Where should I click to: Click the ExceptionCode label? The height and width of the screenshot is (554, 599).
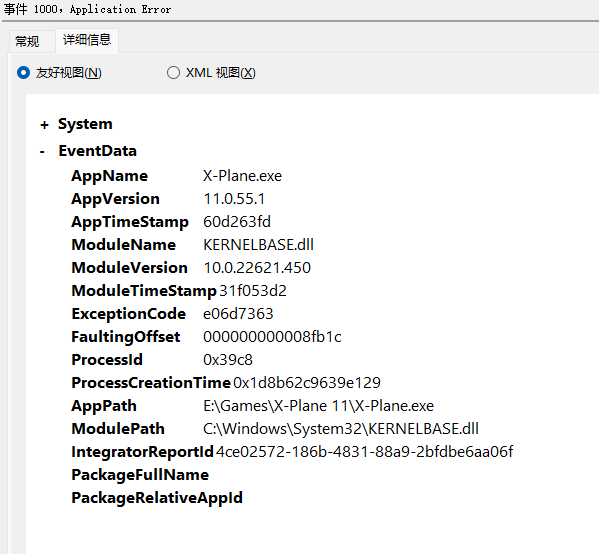(x=129, y=314)
